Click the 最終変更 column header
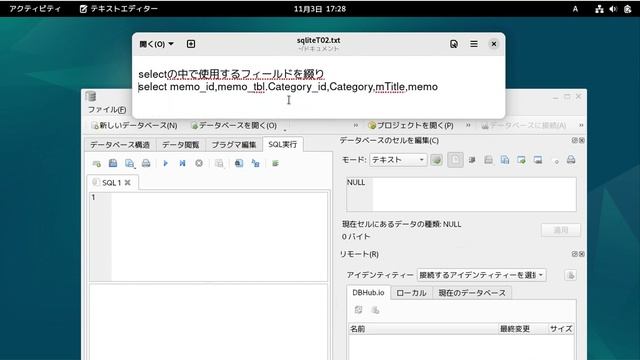640x360 pixels. click(523, 329)
